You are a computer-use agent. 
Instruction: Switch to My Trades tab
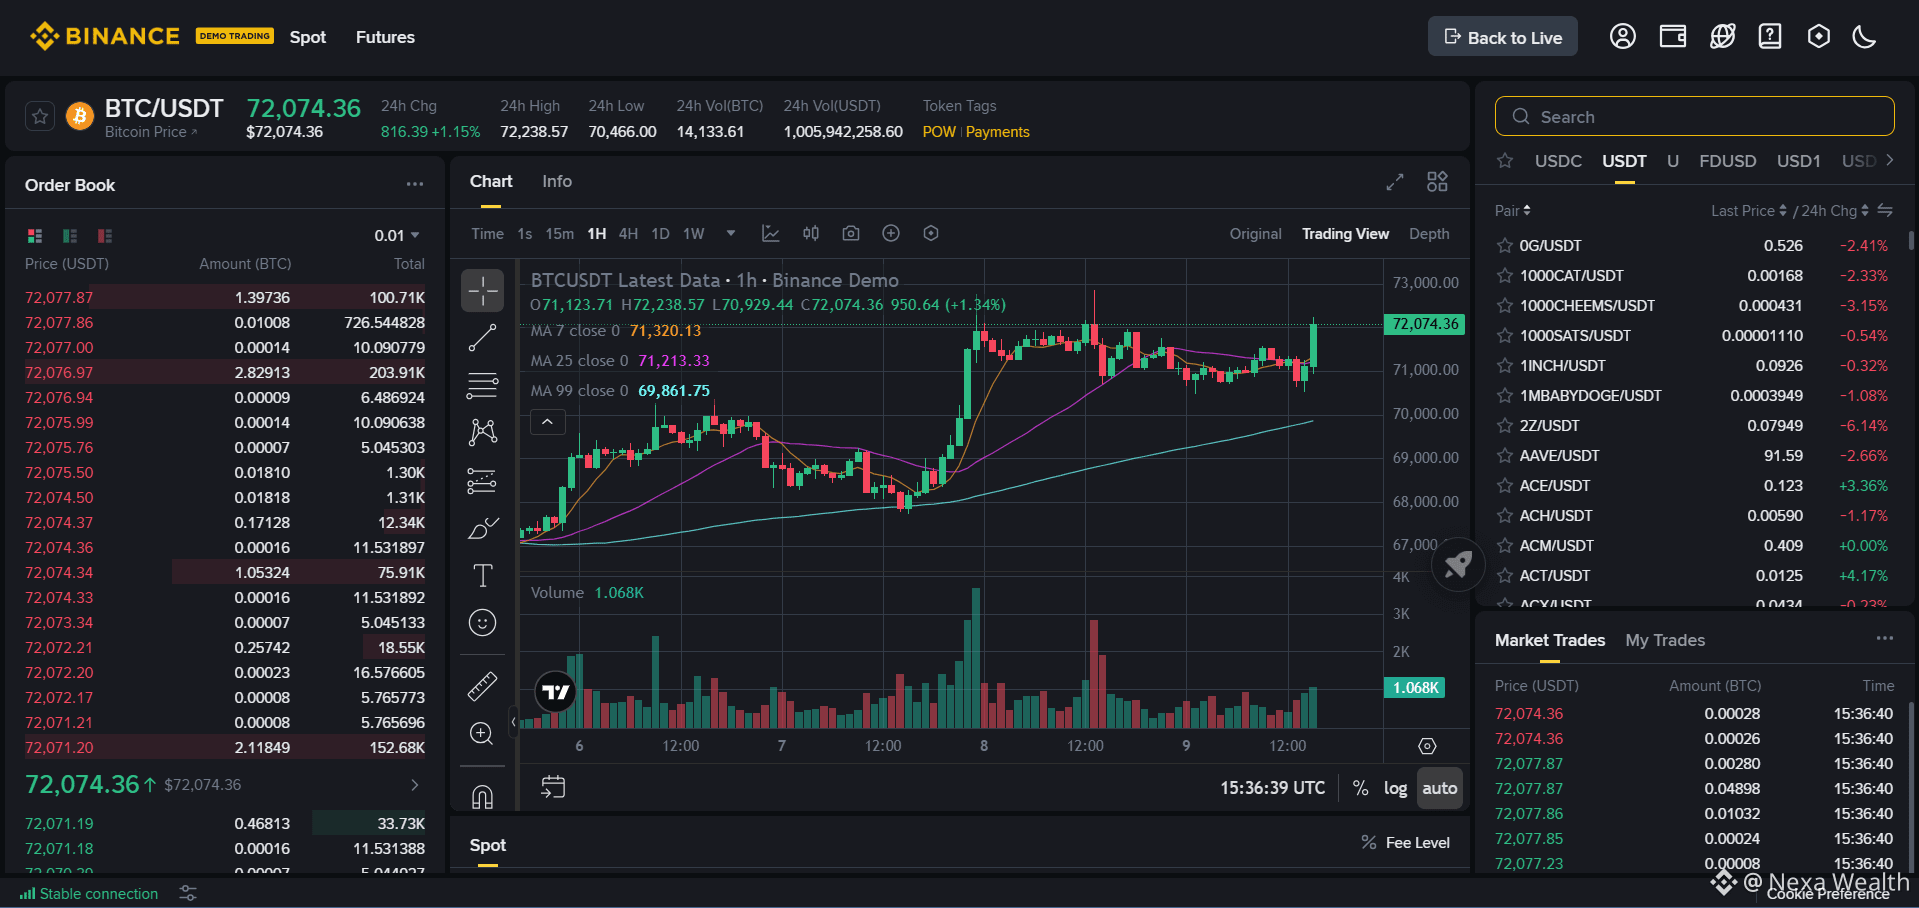1665,640
